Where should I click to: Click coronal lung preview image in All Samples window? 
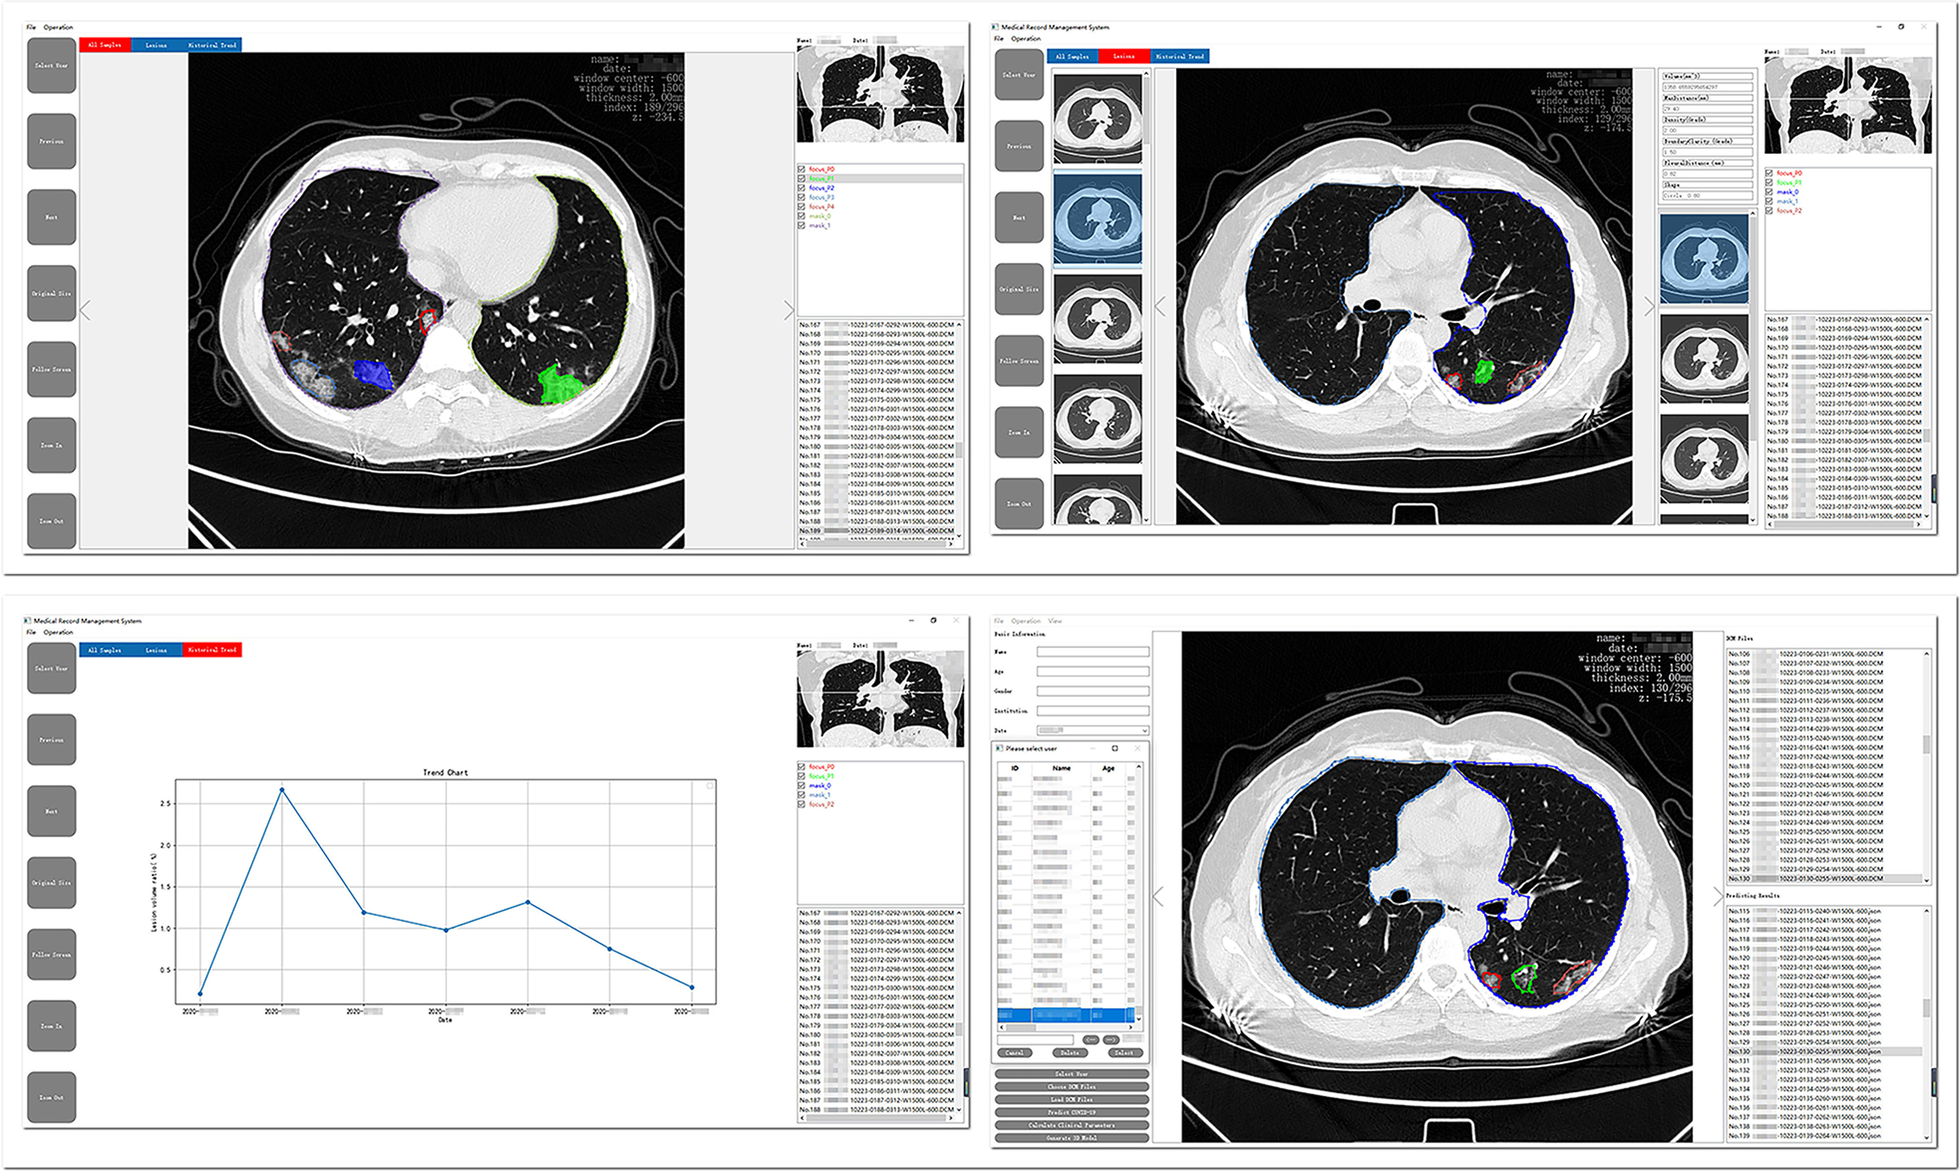pos(881,96)
